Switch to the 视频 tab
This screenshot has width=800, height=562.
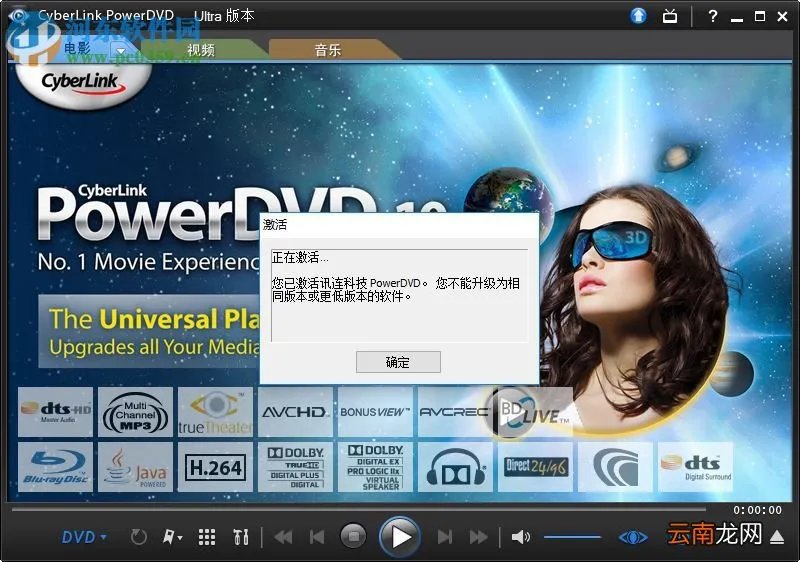pos(201,50)
